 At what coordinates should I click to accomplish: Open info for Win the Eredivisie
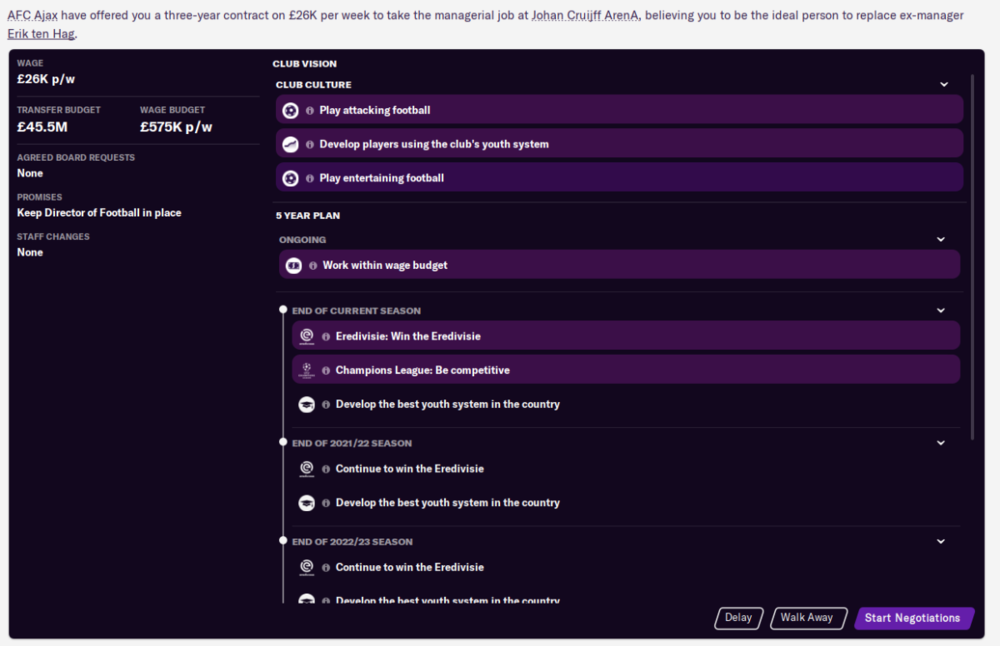[326, 336]
